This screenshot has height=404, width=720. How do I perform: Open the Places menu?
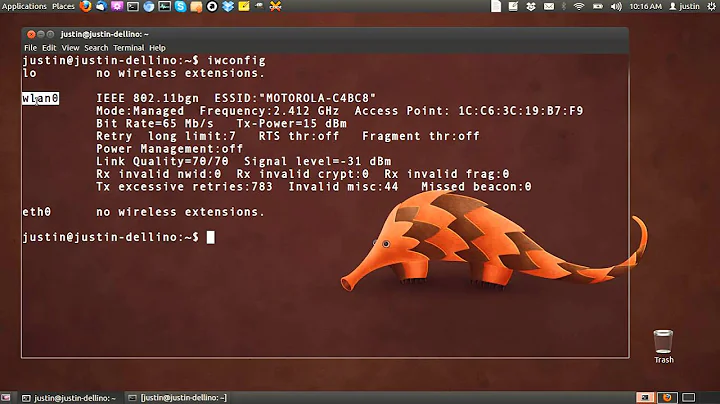[x=63, y=6]
